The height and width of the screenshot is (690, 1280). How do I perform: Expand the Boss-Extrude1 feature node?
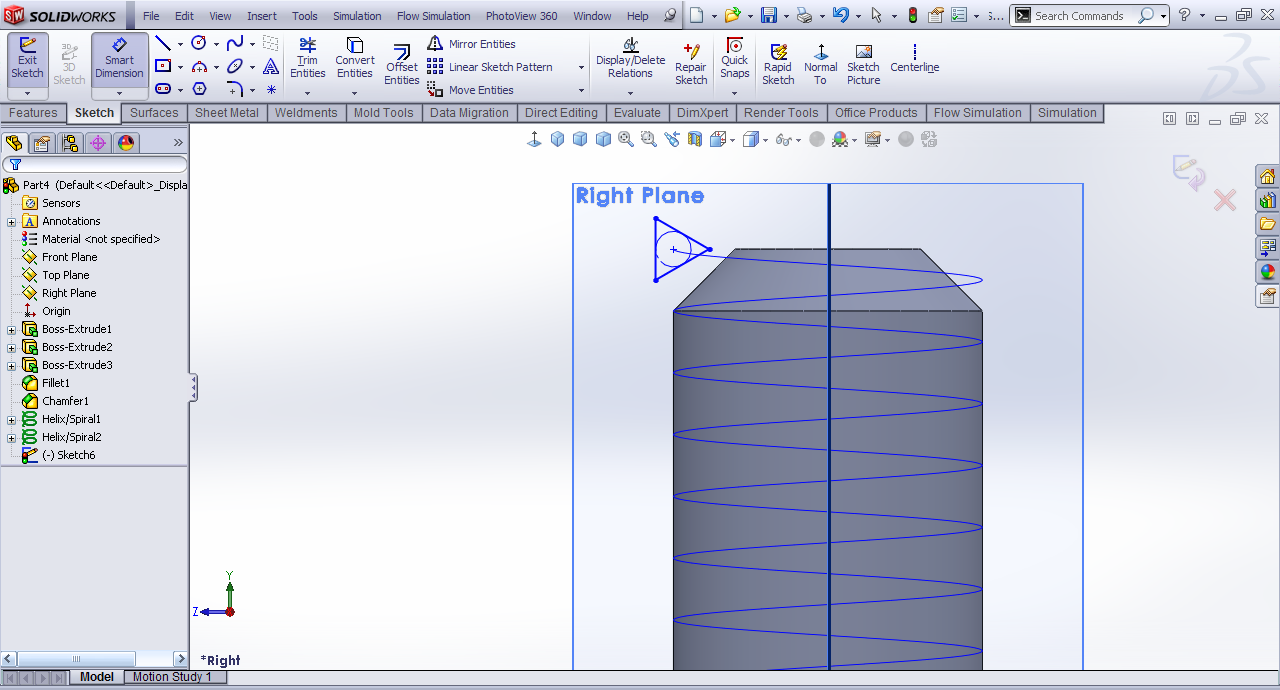point(12,329)
